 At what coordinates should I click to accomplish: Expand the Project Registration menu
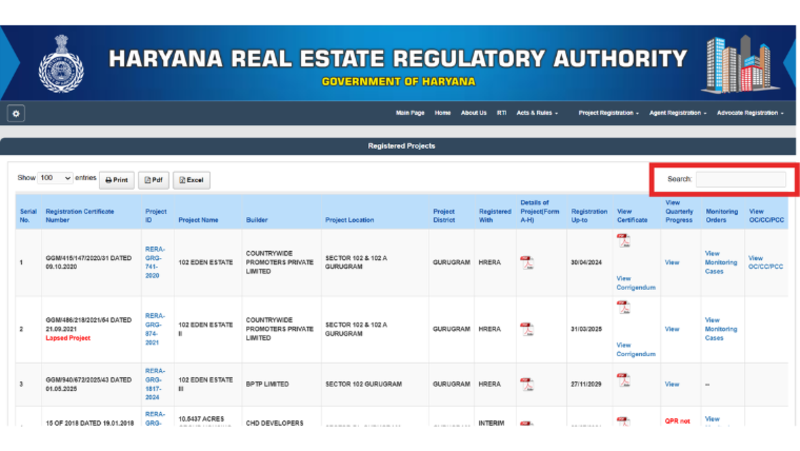[x=608, y=113]
